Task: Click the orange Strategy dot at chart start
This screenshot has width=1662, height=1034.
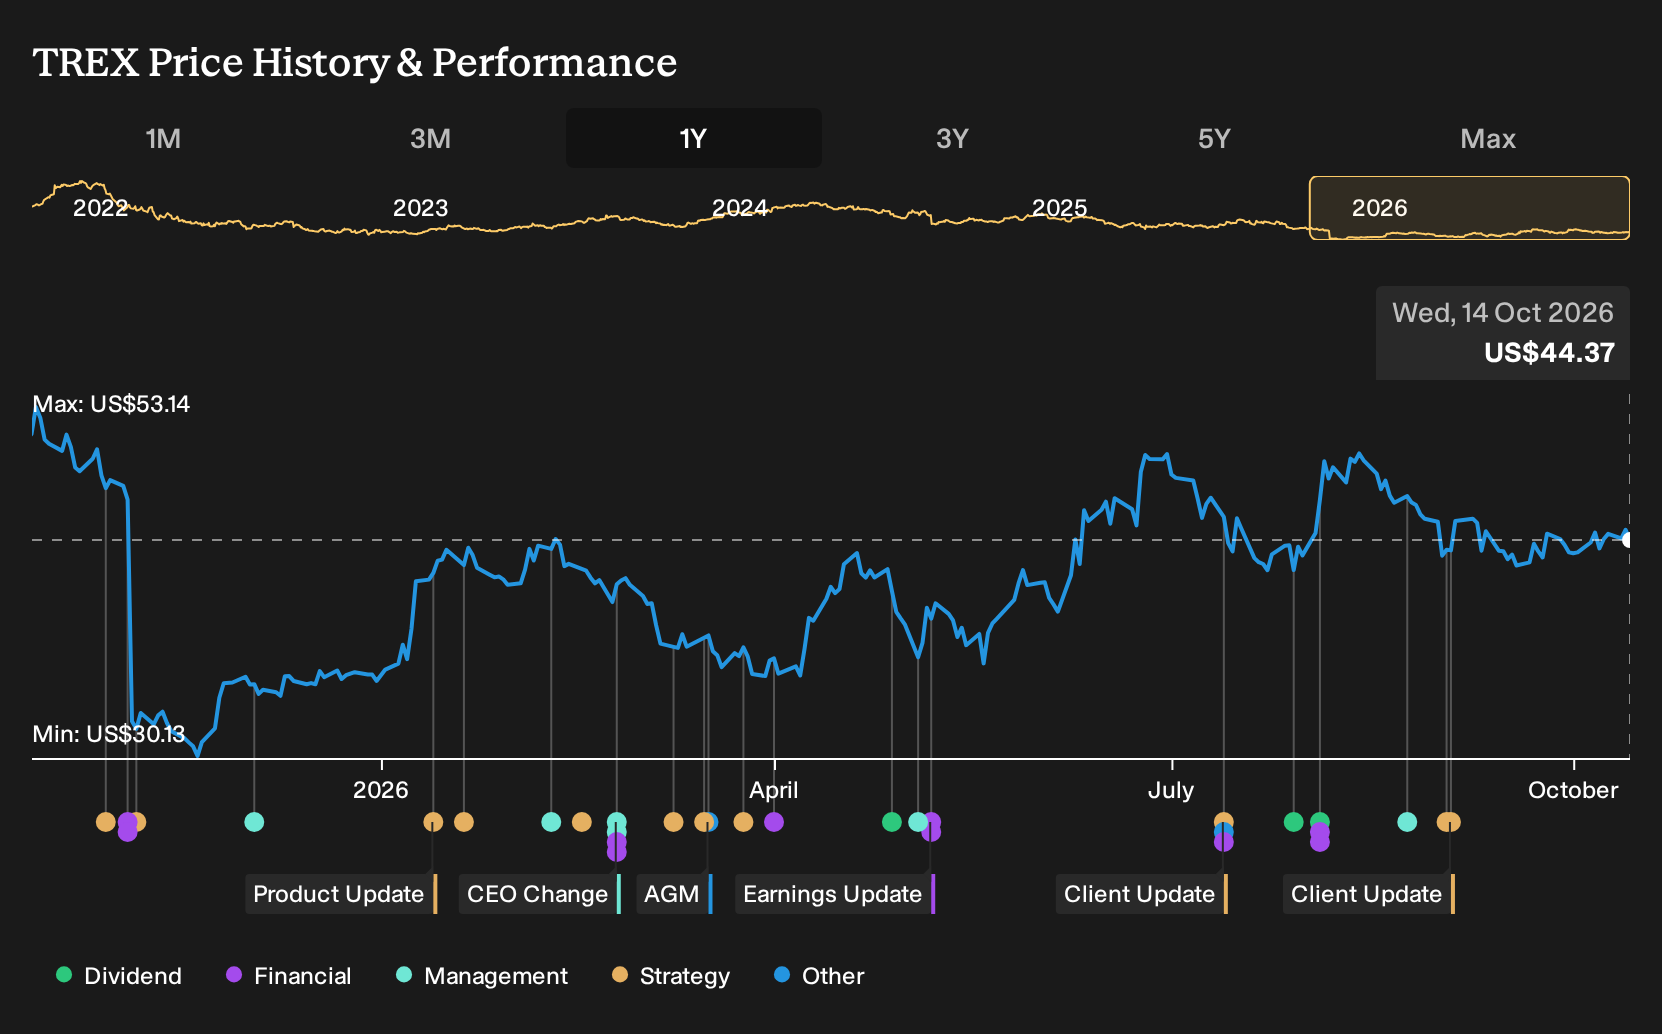Action: tap(105, 822)
